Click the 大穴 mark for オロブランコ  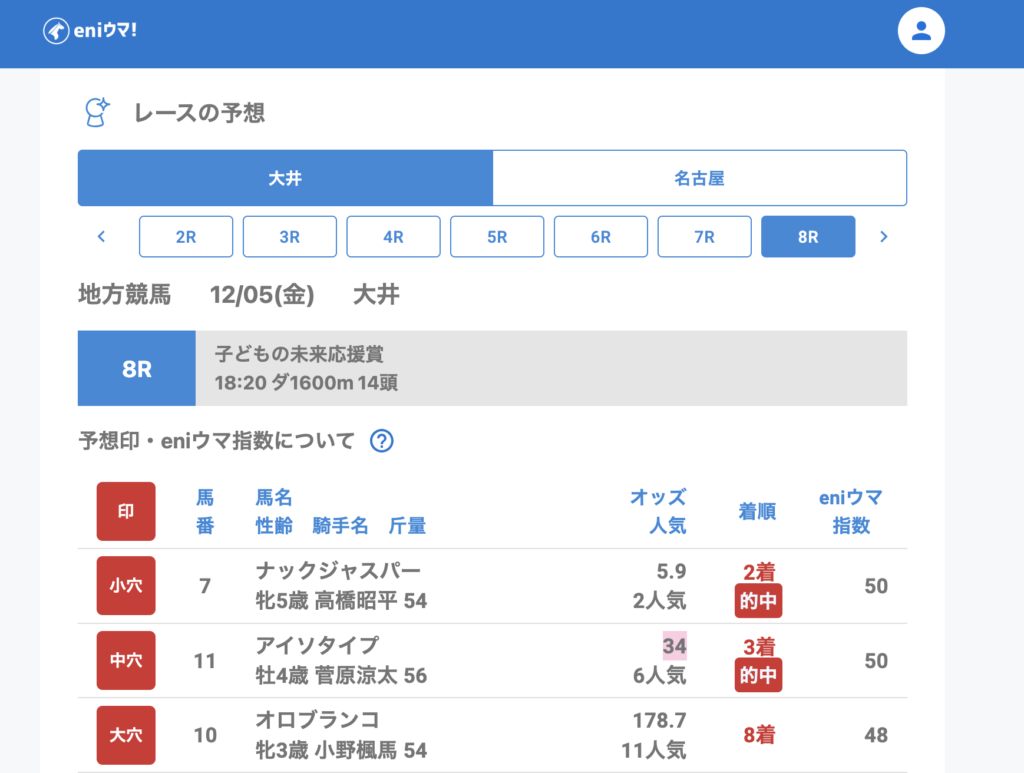(126, 735)
